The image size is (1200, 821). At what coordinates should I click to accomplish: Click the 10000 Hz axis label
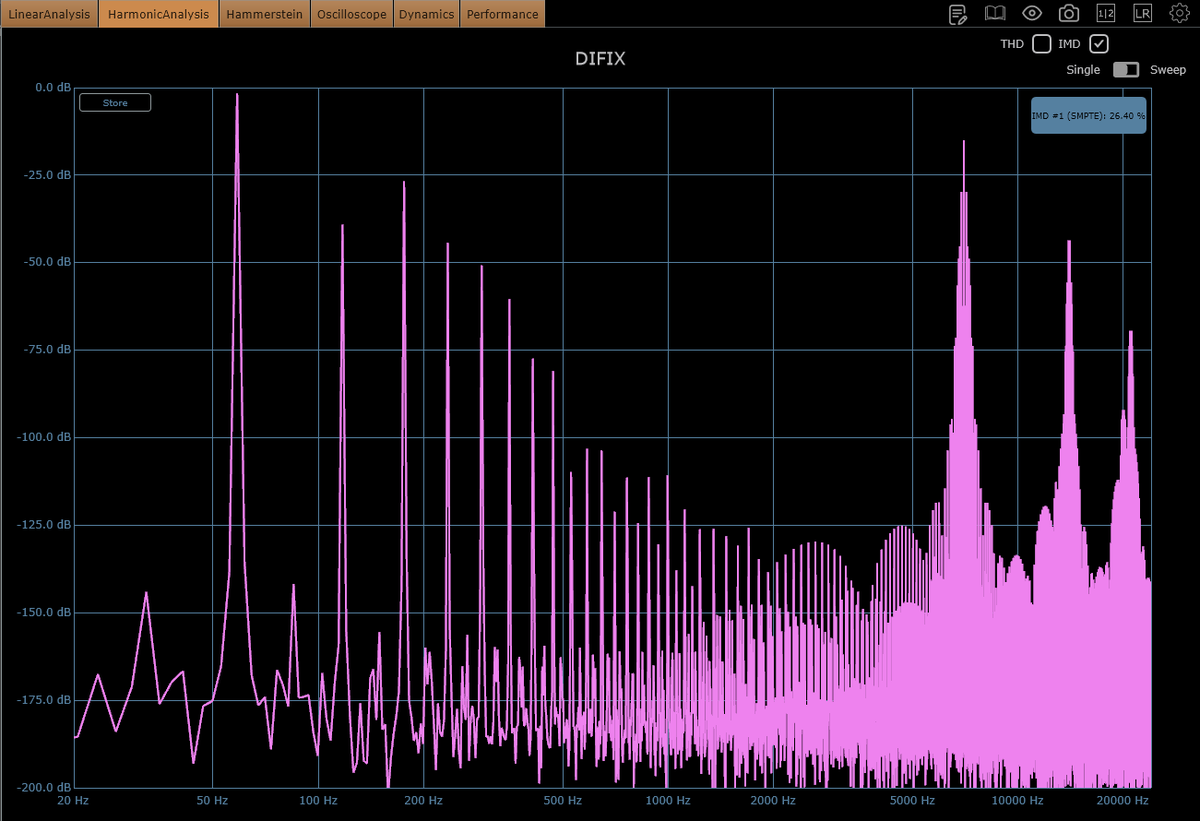1016,801
